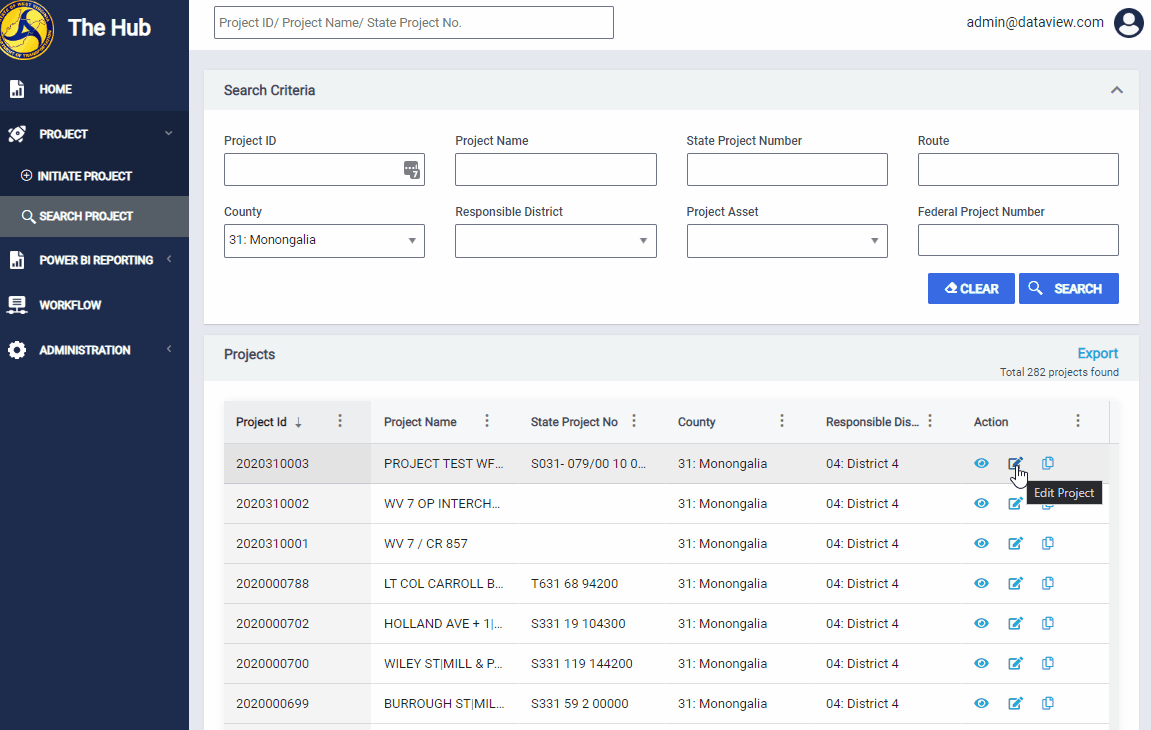Edit project 2020000788 pencil icon
The width and height of the screenshot is (1151, 730).
pos(1015,584)
